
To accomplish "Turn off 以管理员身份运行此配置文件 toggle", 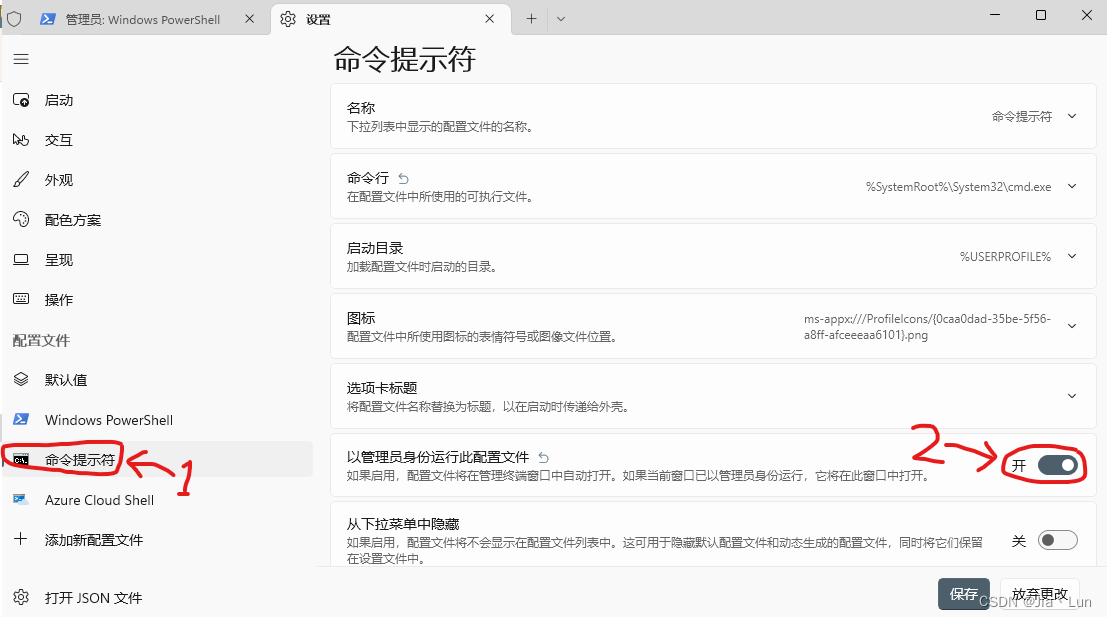I will pos(1058,465).
